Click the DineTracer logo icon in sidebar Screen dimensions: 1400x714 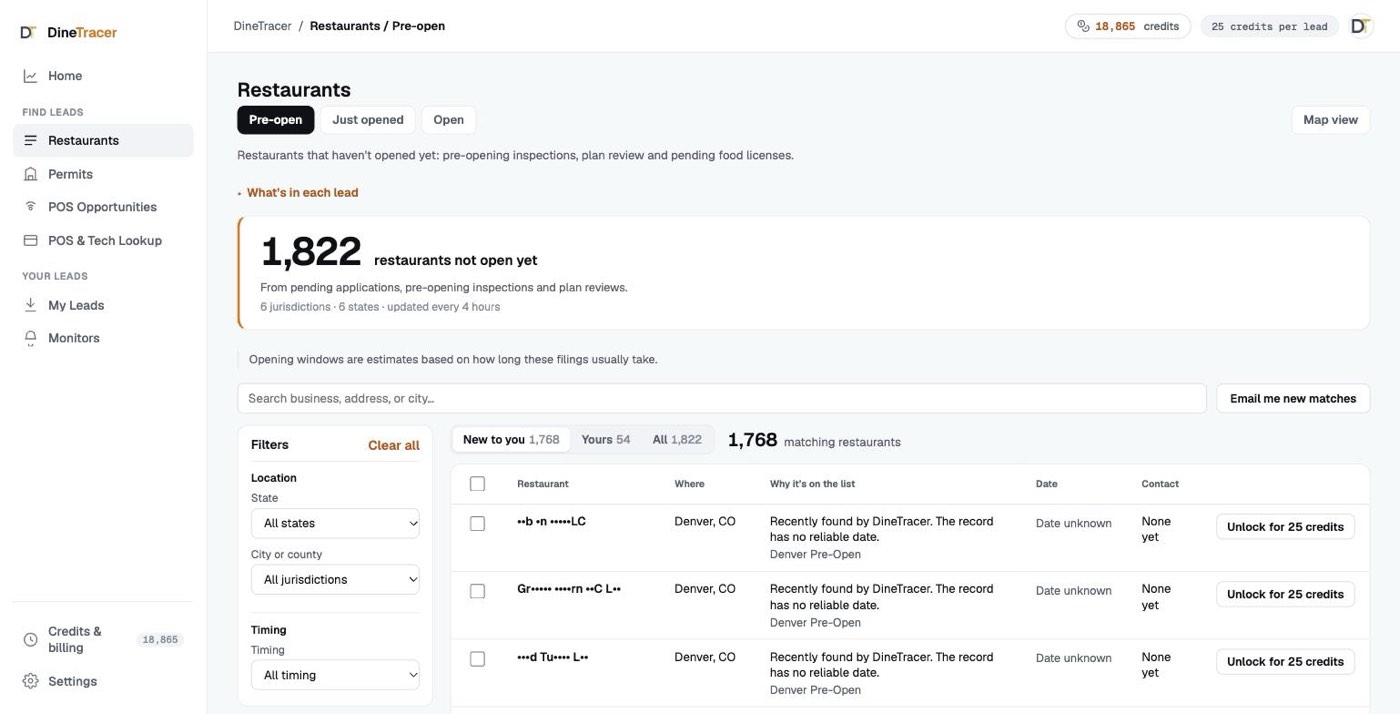click(x=28, y=32)
